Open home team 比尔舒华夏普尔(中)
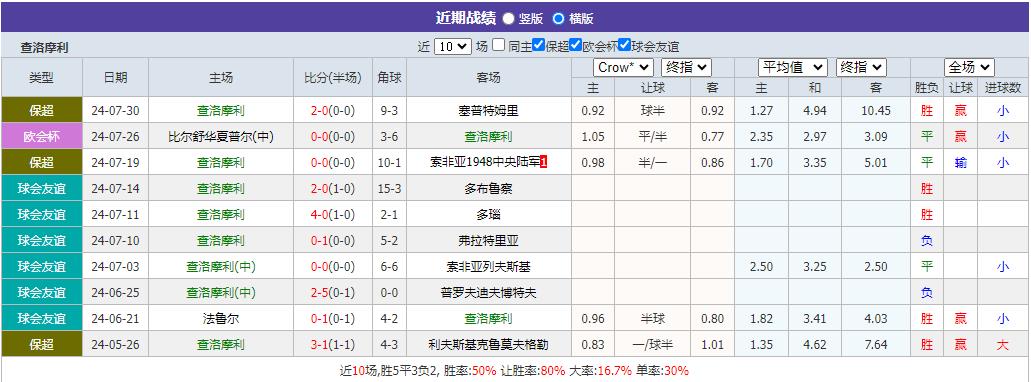The width and height of the screenshot is (1031, 382). pos(221,137)
